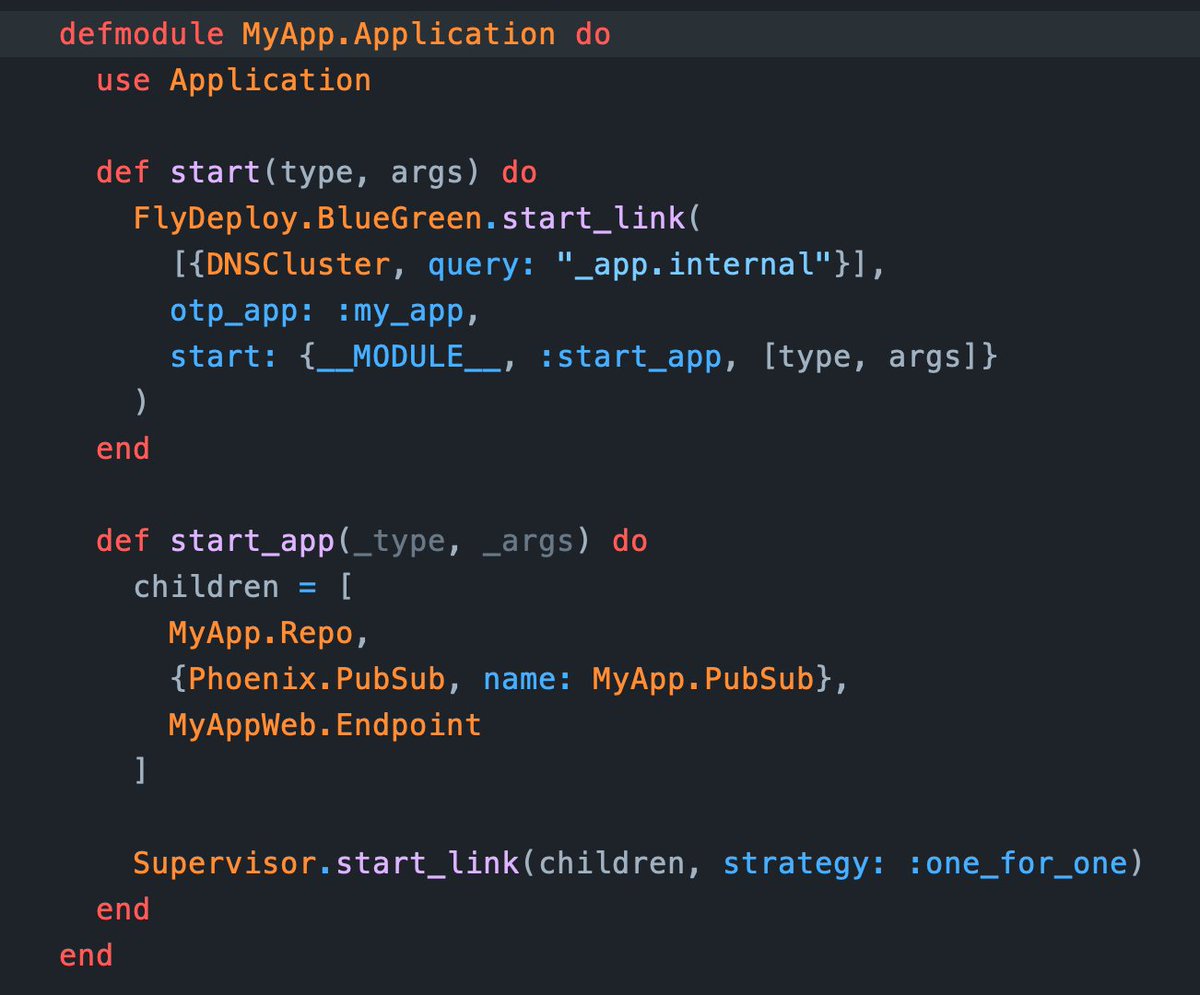Viewport: 1200px width, 995px height.
Task: Click "start_link" after Supervisor
Action: [427, 863]
